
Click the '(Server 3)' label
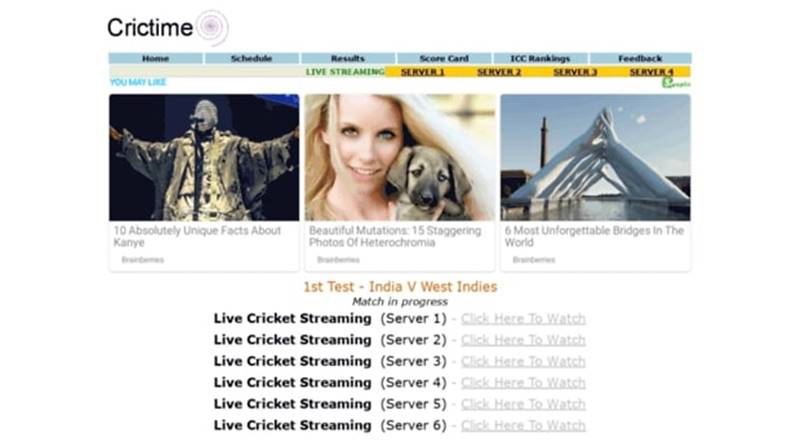click(x=413, y=361)
